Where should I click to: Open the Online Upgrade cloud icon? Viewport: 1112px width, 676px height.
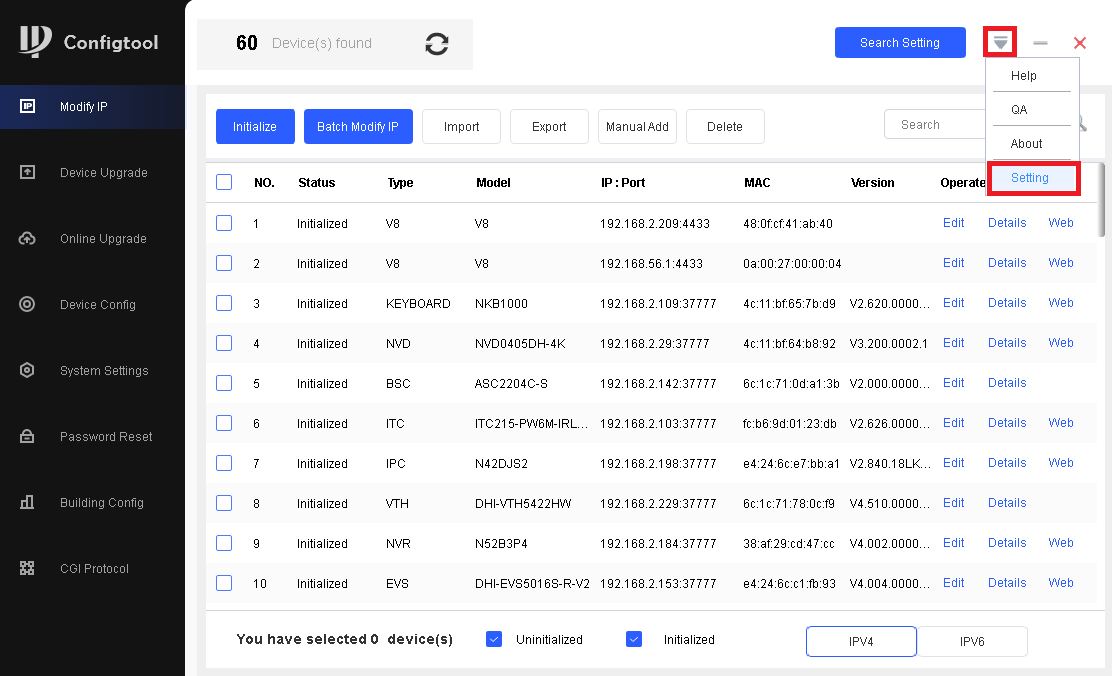click(x=28, y=239)
